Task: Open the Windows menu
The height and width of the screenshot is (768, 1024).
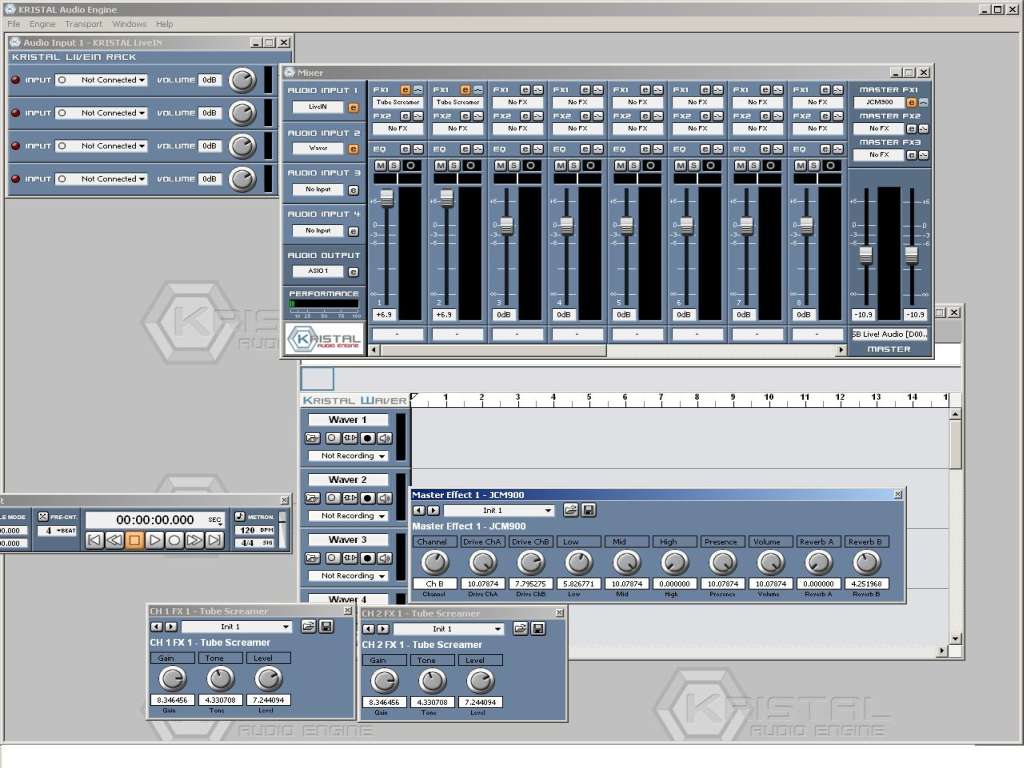Action: pyautogui.click(x=129, y=24)
